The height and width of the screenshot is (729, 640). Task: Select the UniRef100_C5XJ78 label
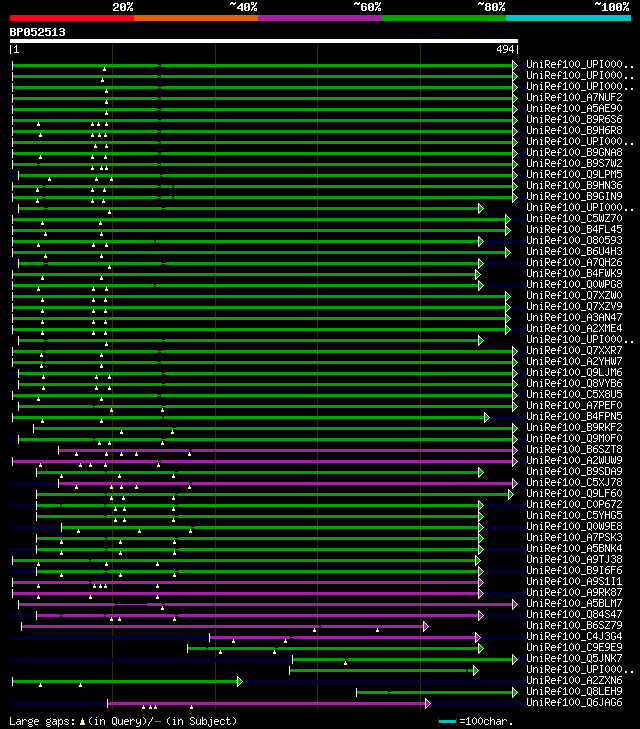(574, 483)
